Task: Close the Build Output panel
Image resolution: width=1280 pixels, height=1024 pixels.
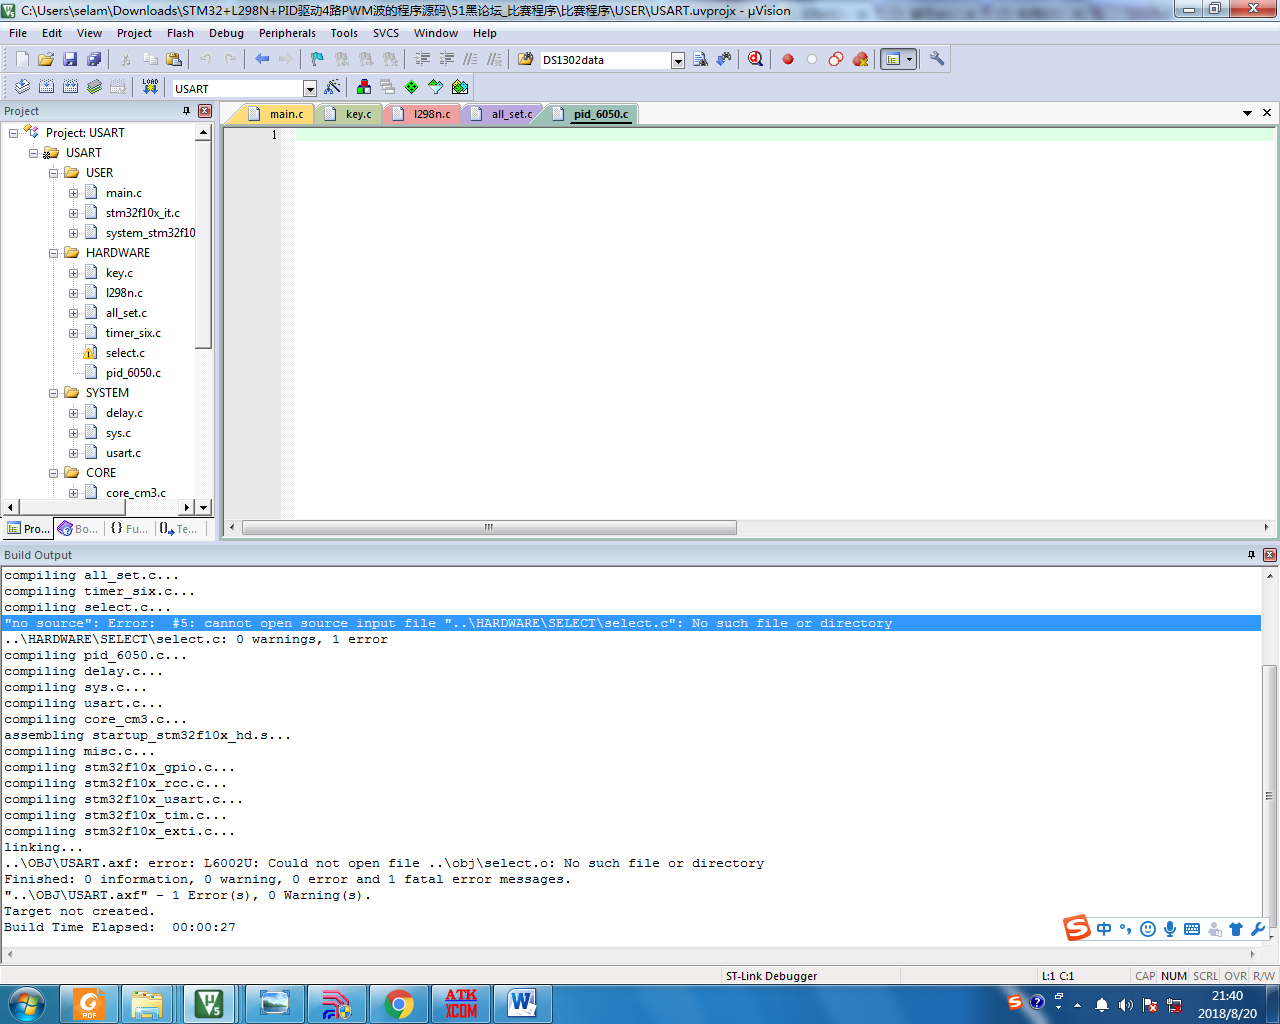Action: [1270, 555]
